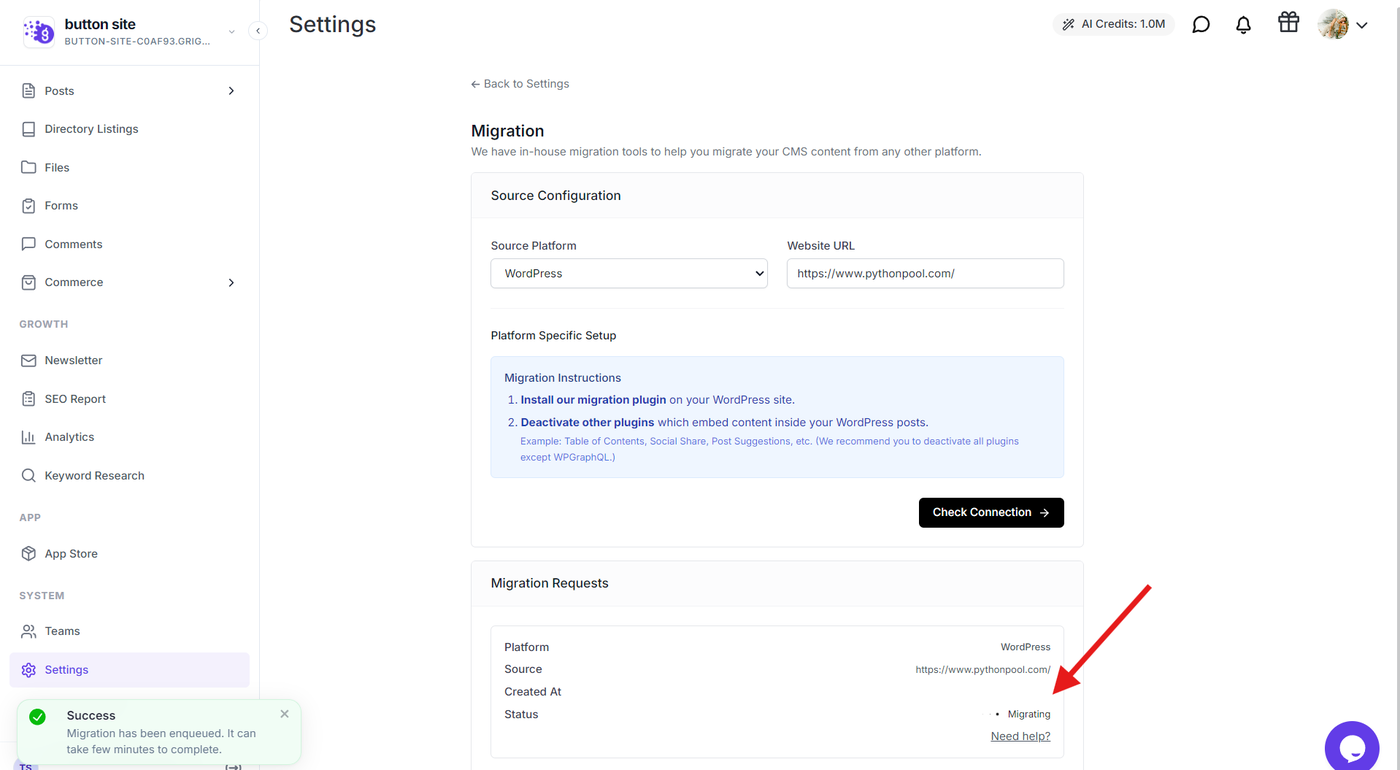Open the Need help? link

pos(1020,736)
